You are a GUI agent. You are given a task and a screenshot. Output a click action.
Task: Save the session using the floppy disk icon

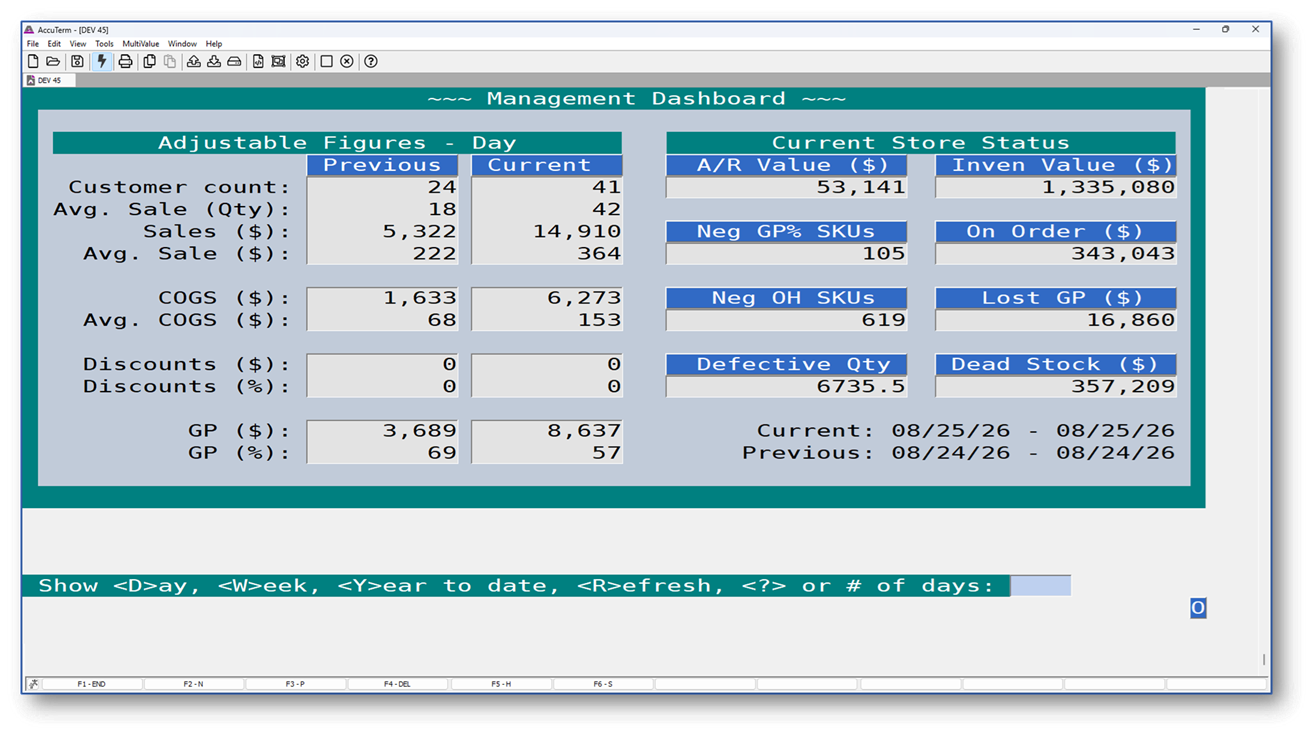pos(77,62)
